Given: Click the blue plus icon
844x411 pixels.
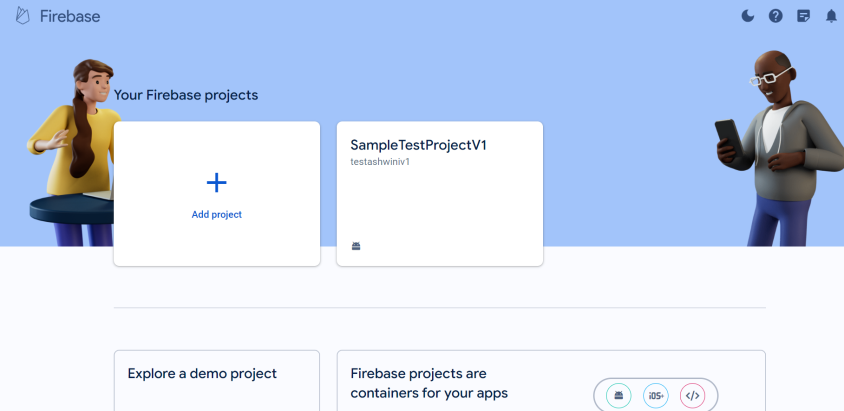Looking at the screenshot, I should click(216, 183).
